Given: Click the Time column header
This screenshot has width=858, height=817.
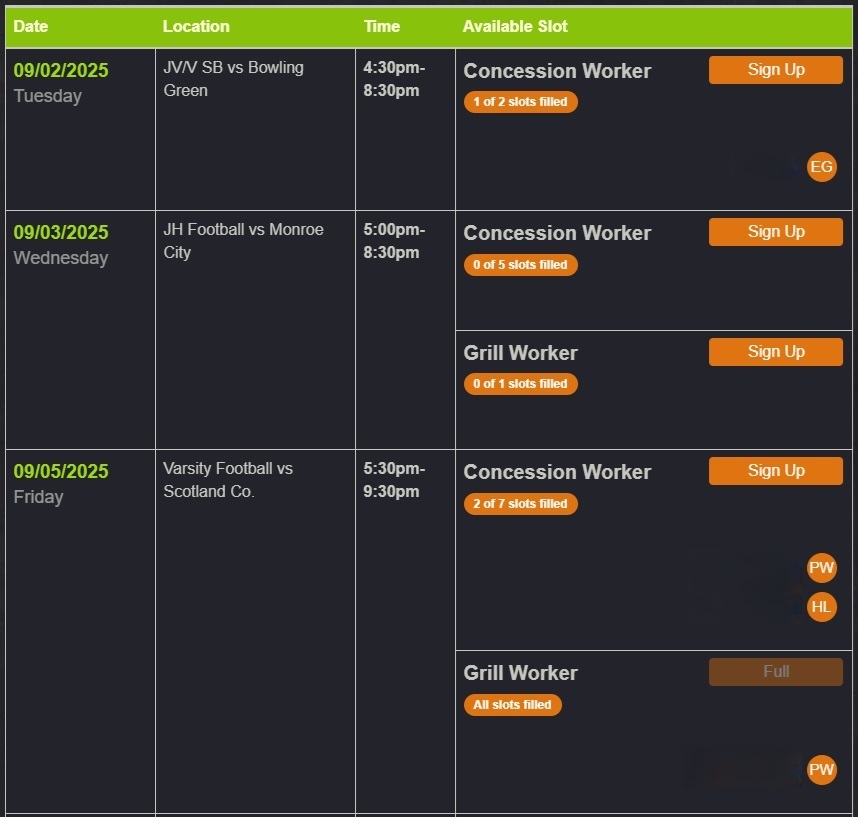Looking at the screenshot, I should coord(382,26).
